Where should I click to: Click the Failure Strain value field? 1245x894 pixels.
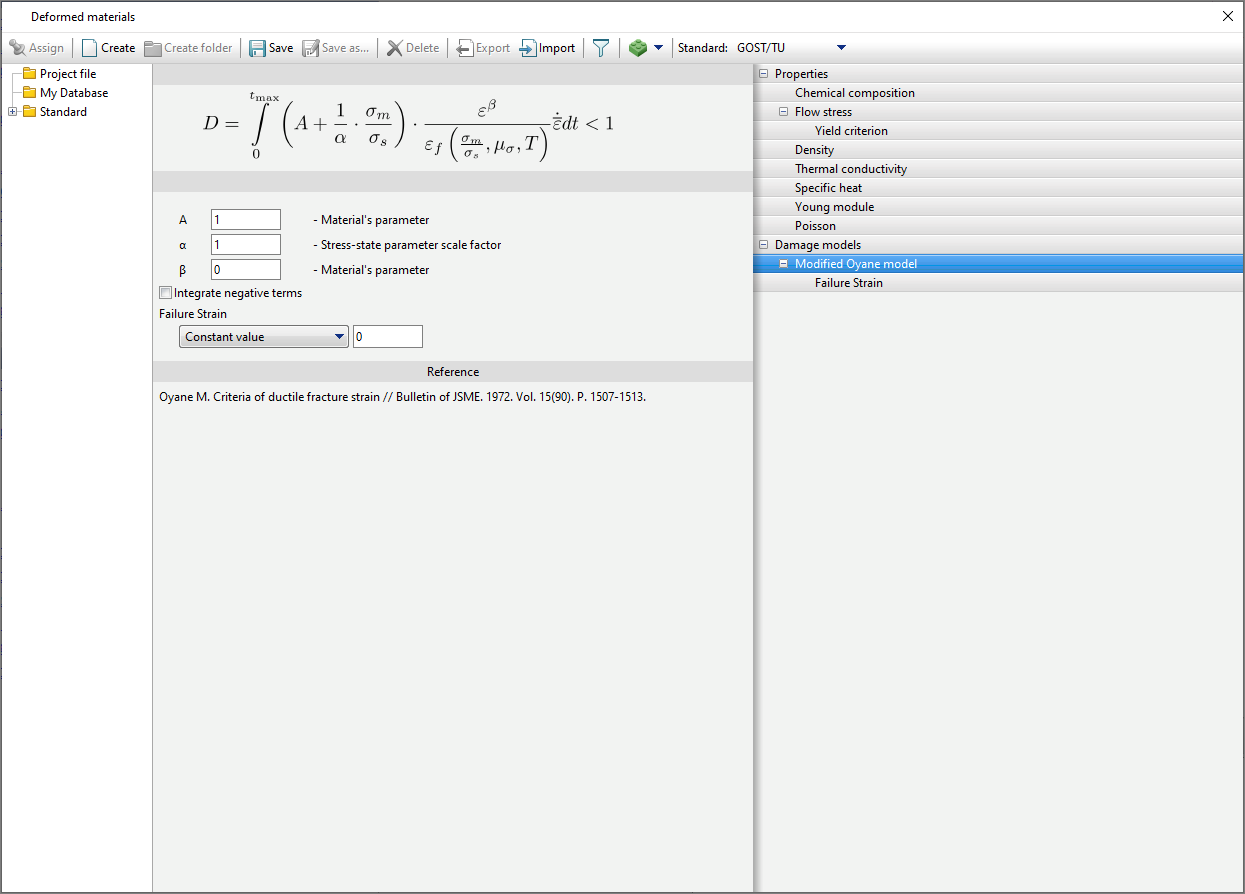pos(387,337)
